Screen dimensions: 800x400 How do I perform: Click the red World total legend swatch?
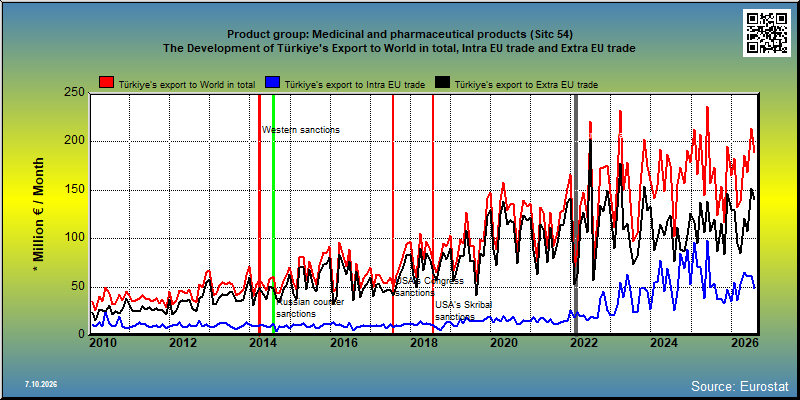point(107,83)
